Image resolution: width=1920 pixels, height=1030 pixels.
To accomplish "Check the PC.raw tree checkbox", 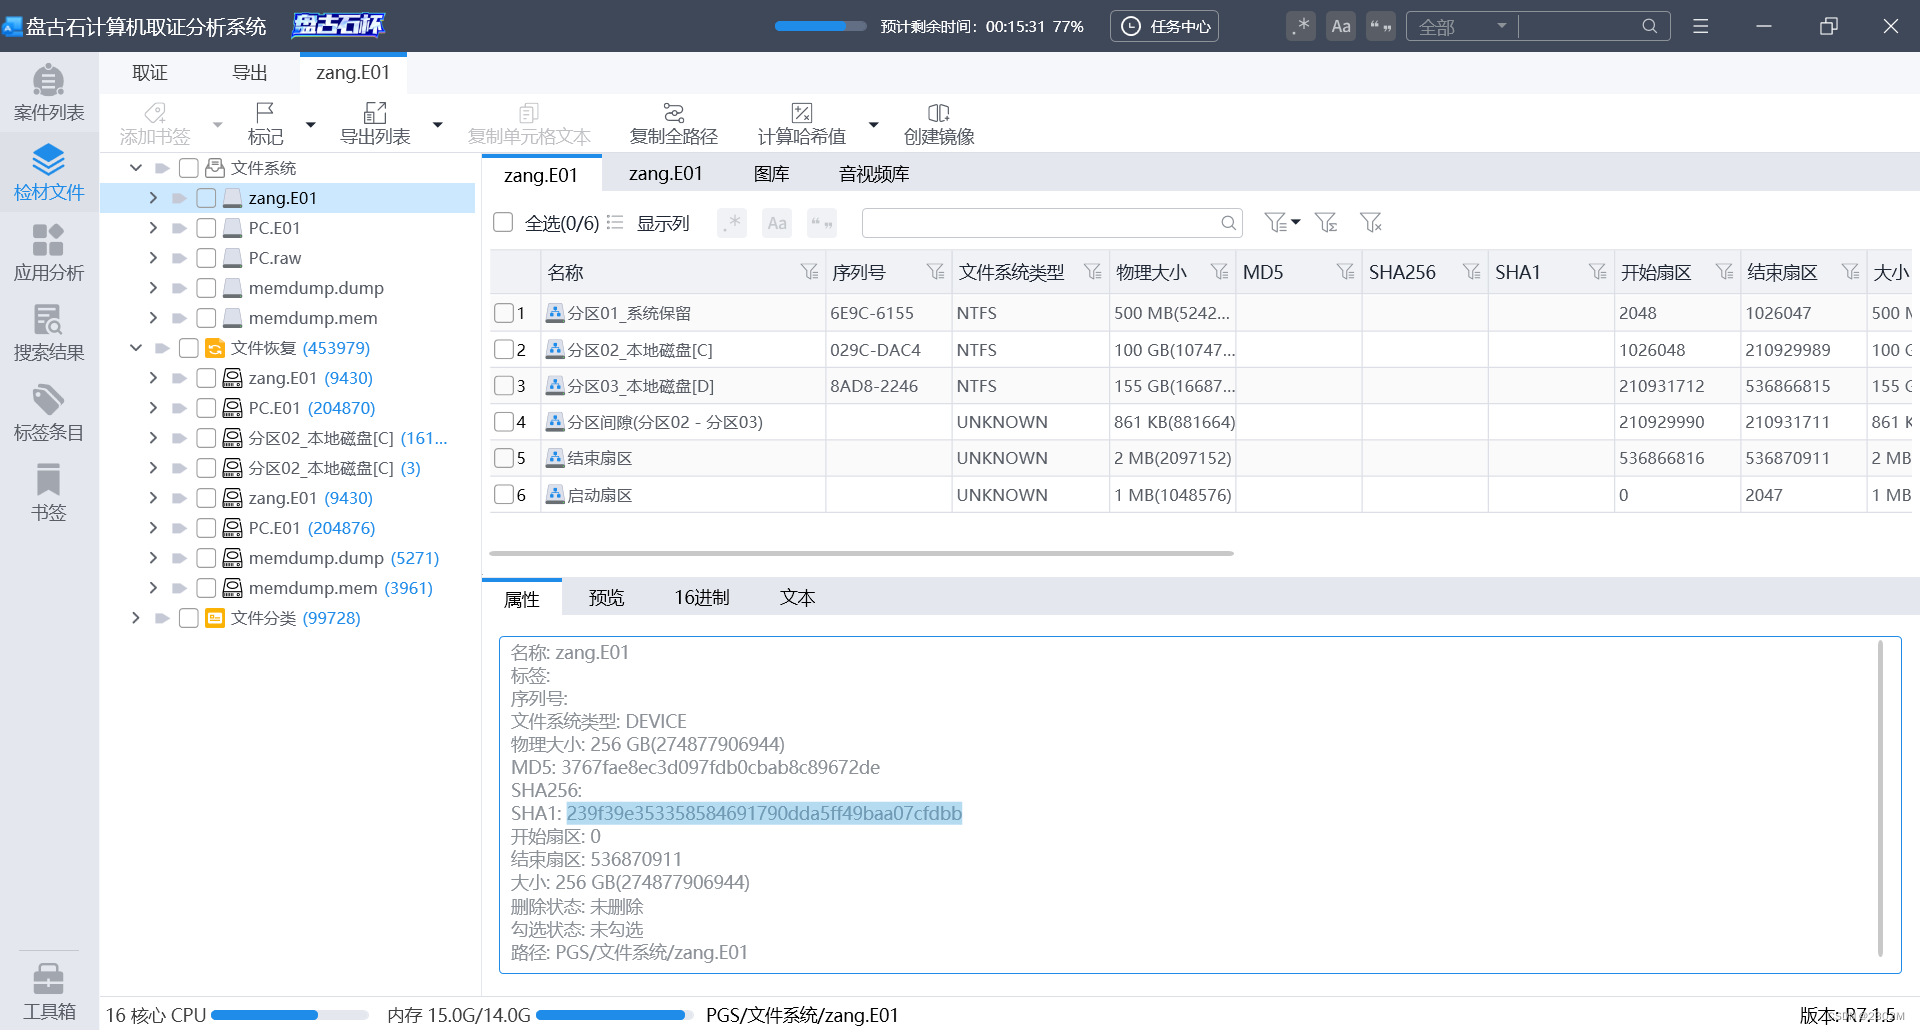I will (x=206, y=257).
